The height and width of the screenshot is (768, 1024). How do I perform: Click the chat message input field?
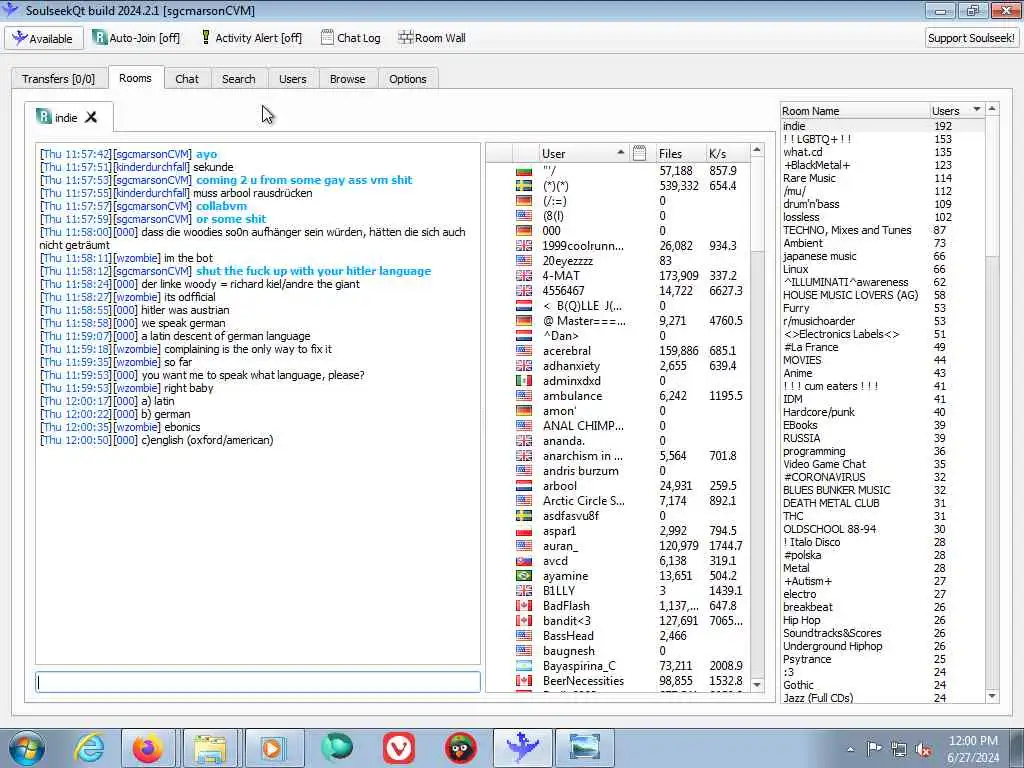tap(258, 682)
